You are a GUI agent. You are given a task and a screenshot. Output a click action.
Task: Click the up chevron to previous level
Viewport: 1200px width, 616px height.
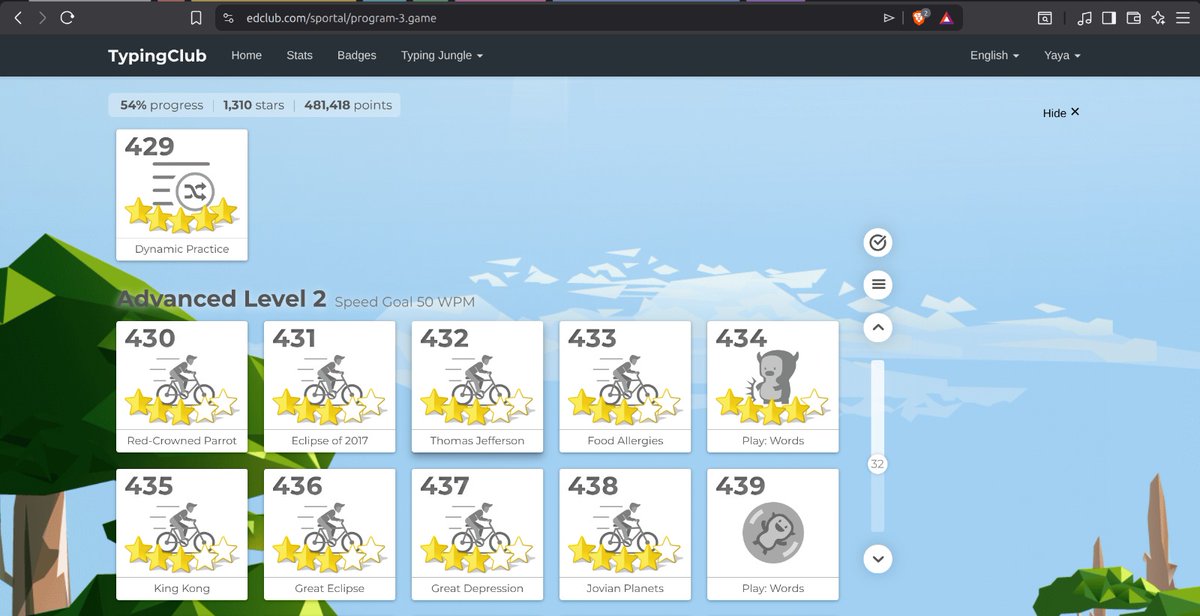[878, 328]
